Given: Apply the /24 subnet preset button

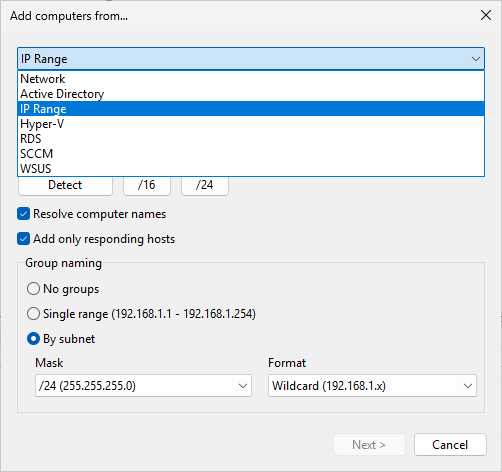Looking at the screenshot, I should [x=205, y=185].
